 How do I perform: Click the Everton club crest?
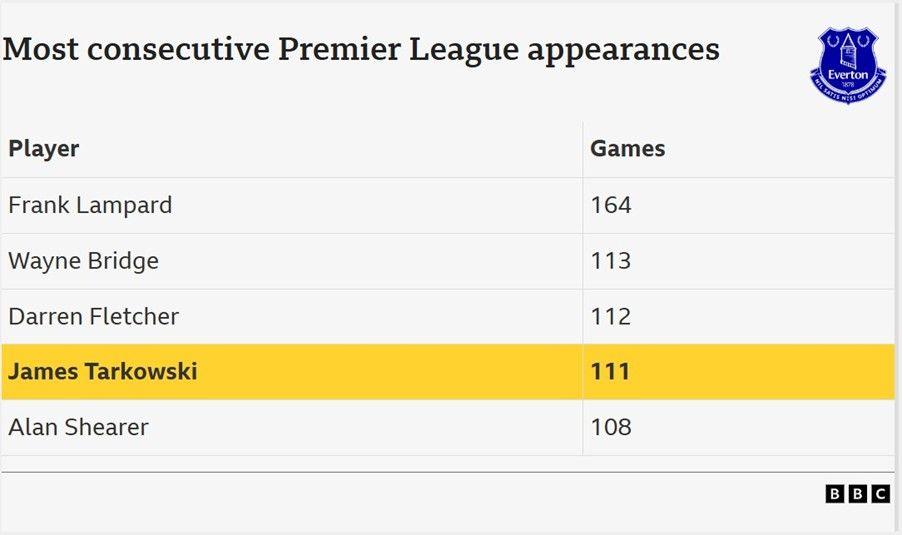click(847, 65)
